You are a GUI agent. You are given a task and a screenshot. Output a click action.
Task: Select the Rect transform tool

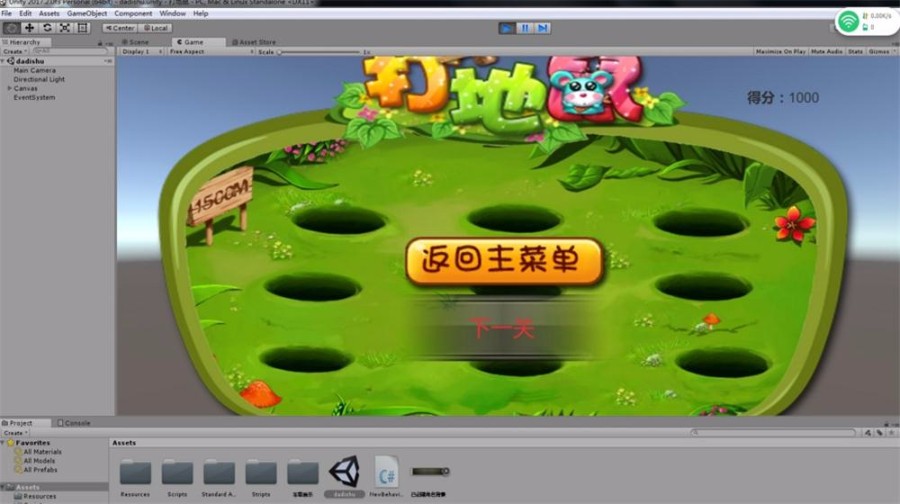coord(83,28)
